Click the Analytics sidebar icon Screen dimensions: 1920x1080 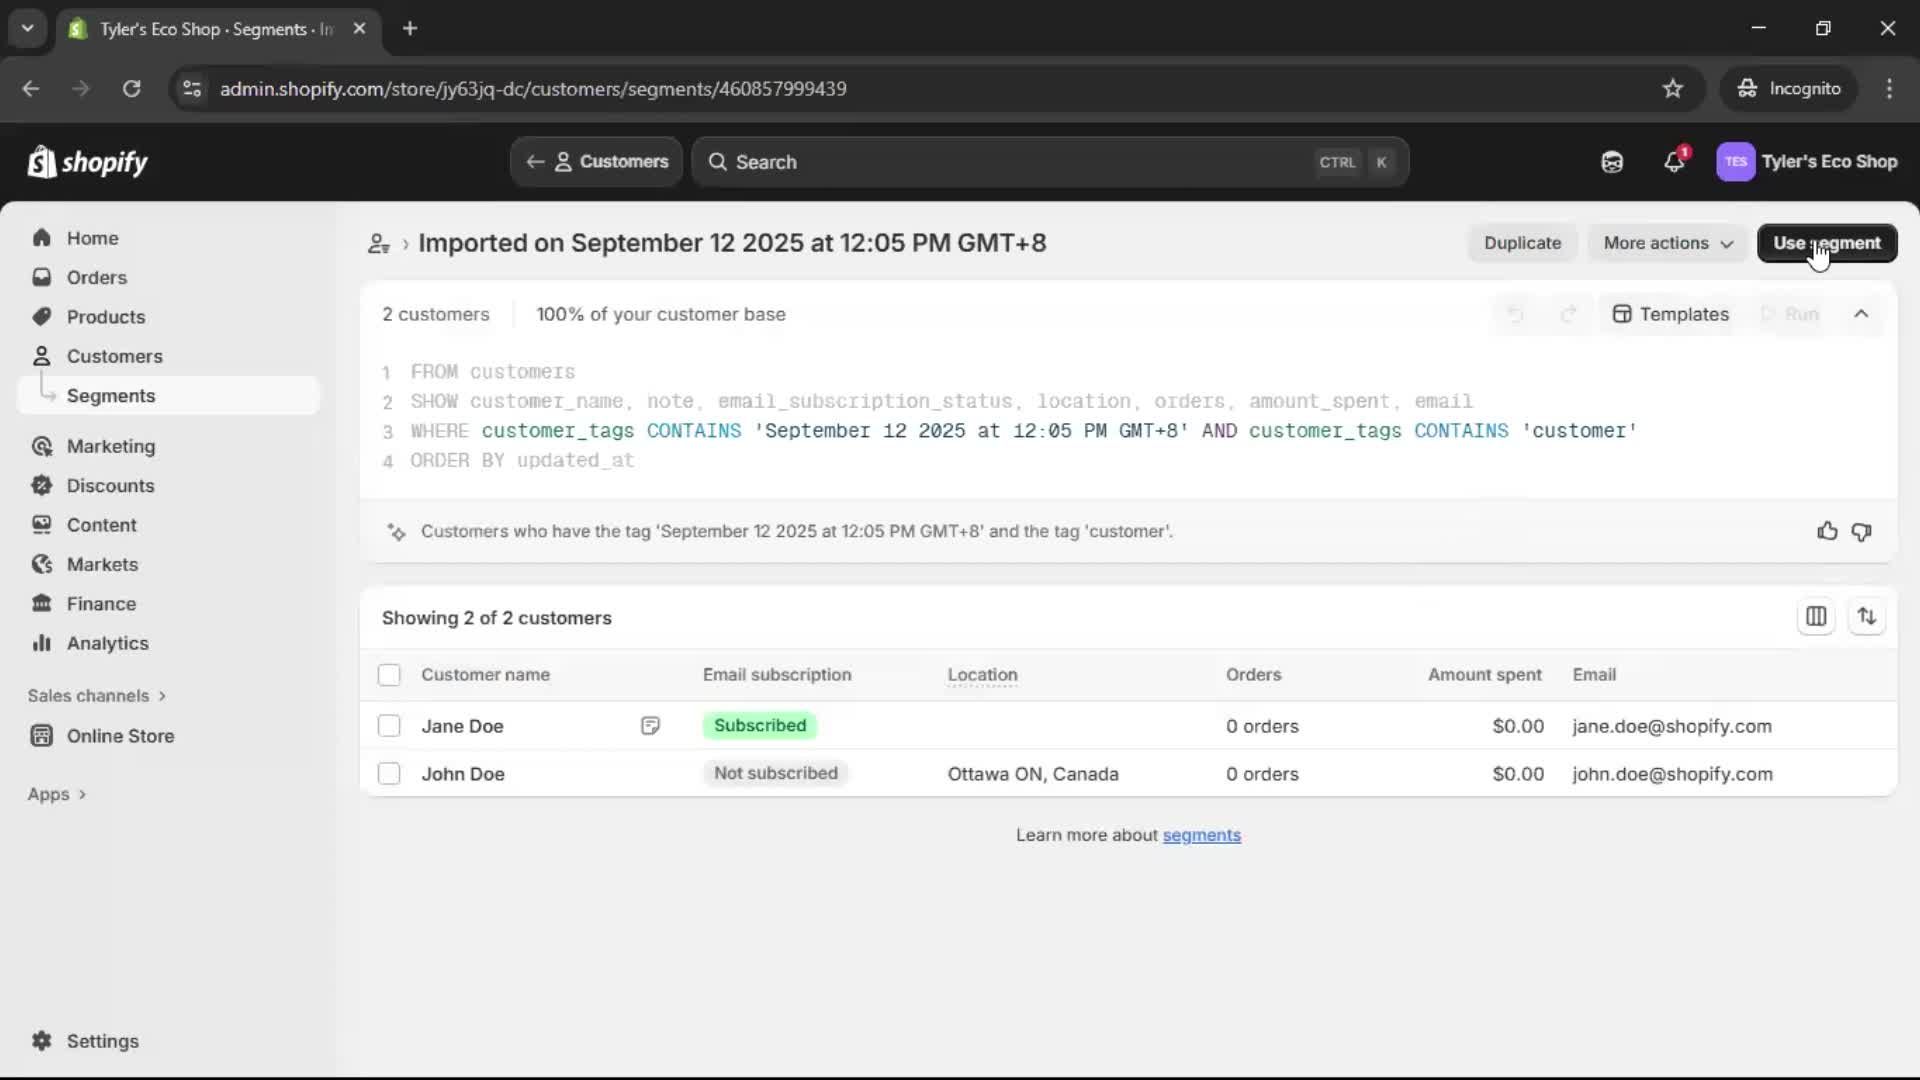(x=42, y=643)
